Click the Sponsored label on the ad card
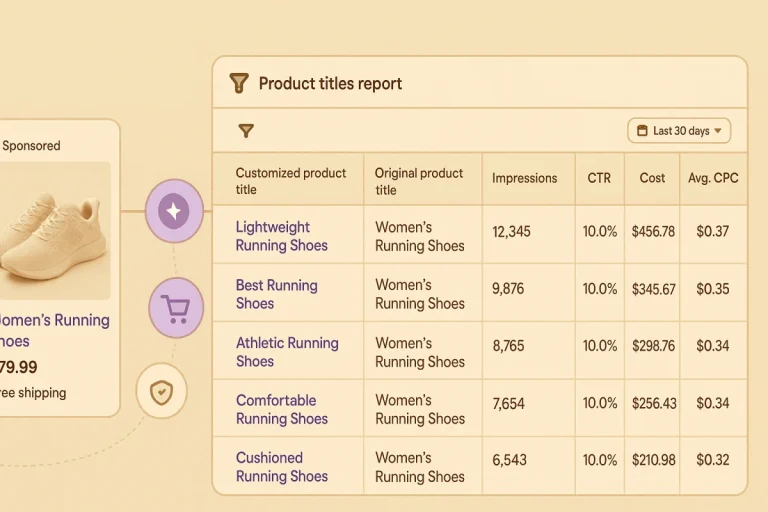The width and height of the screenshot is (768, 512). (31, 146)
